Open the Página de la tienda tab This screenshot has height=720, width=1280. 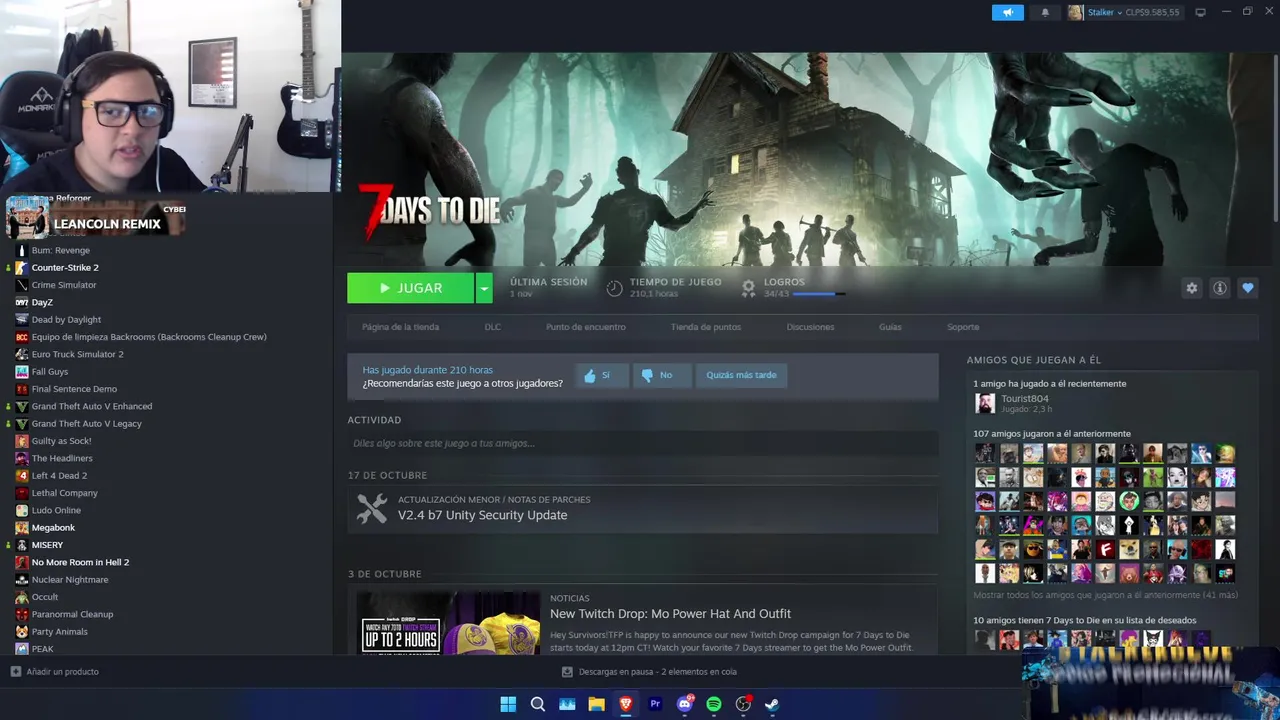(x=400, y=327)
